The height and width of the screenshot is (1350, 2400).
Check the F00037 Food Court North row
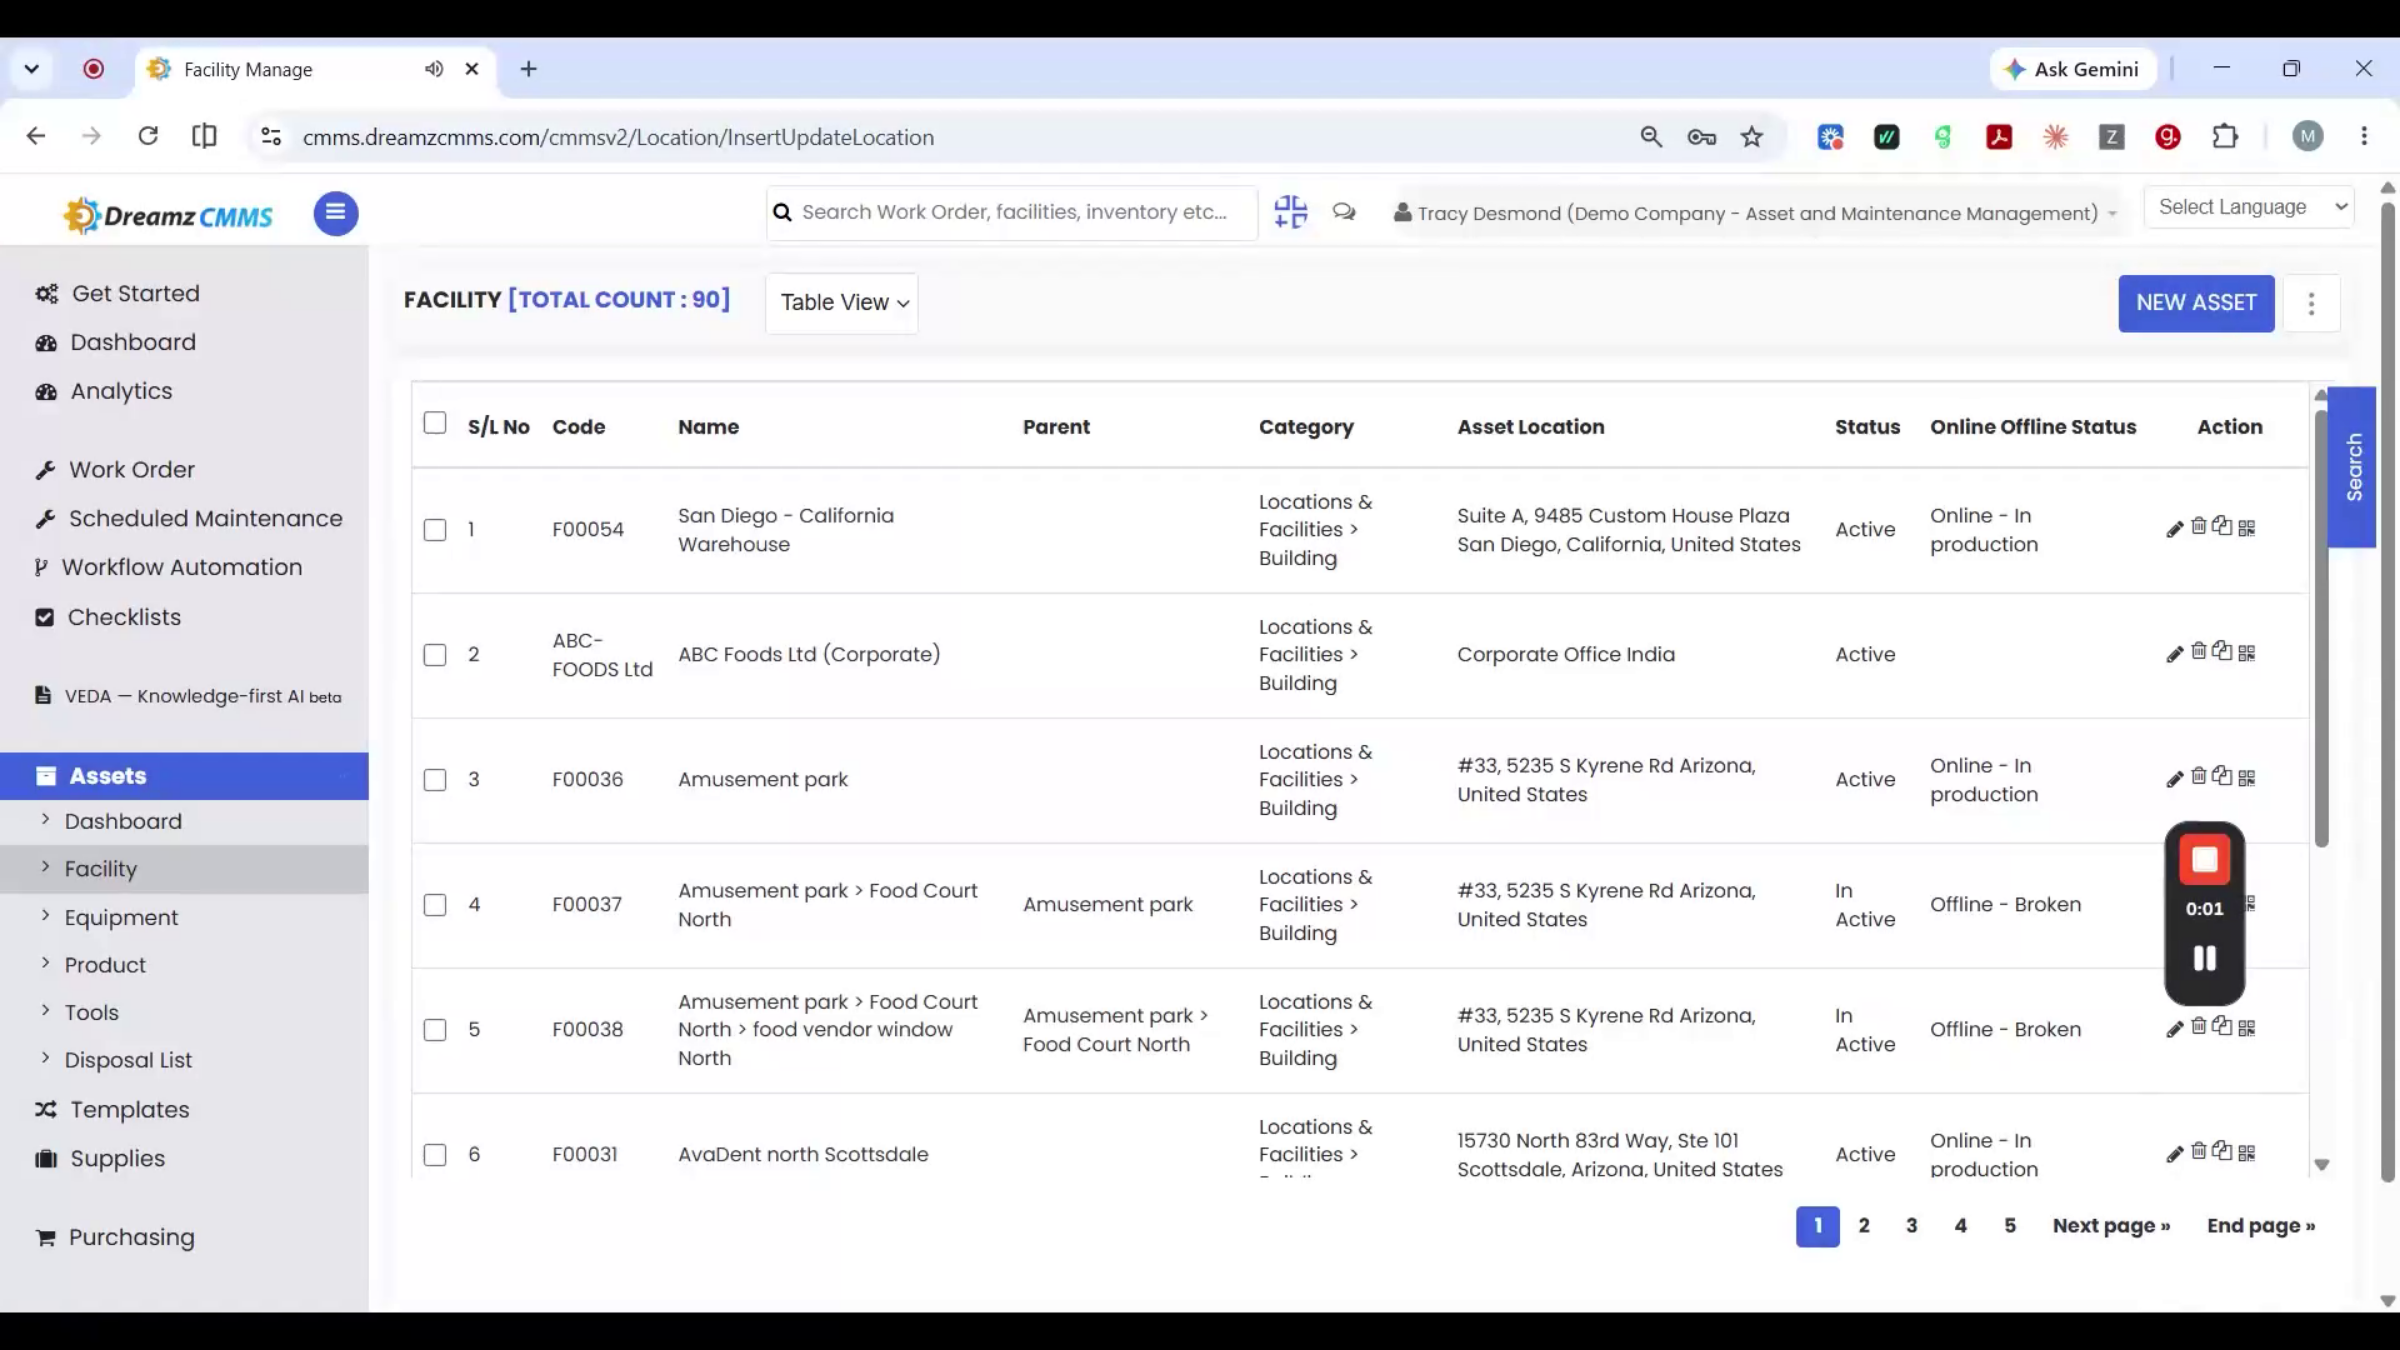[x=435, y=905]
